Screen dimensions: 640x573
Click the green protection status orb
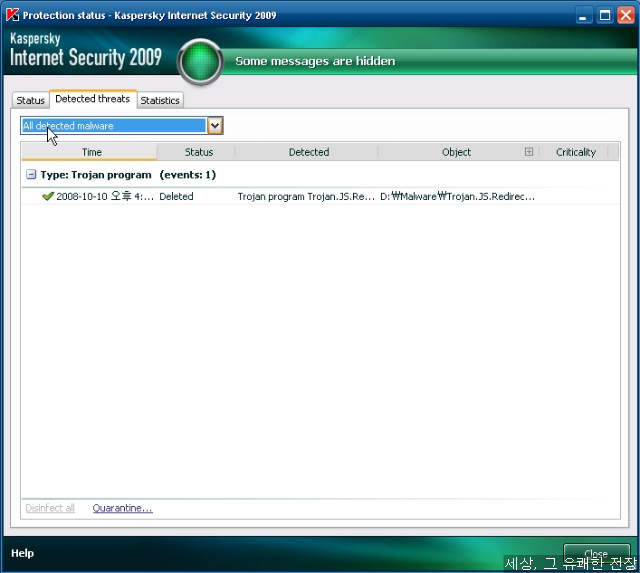(200, 62)
